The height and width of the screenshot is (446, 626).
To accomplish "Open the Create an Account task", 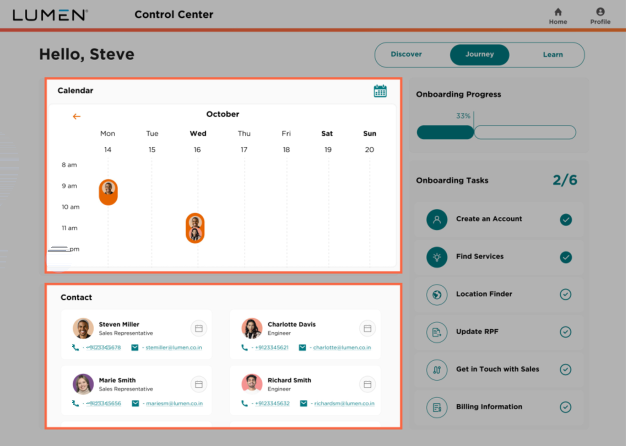I will coord(499,220).
